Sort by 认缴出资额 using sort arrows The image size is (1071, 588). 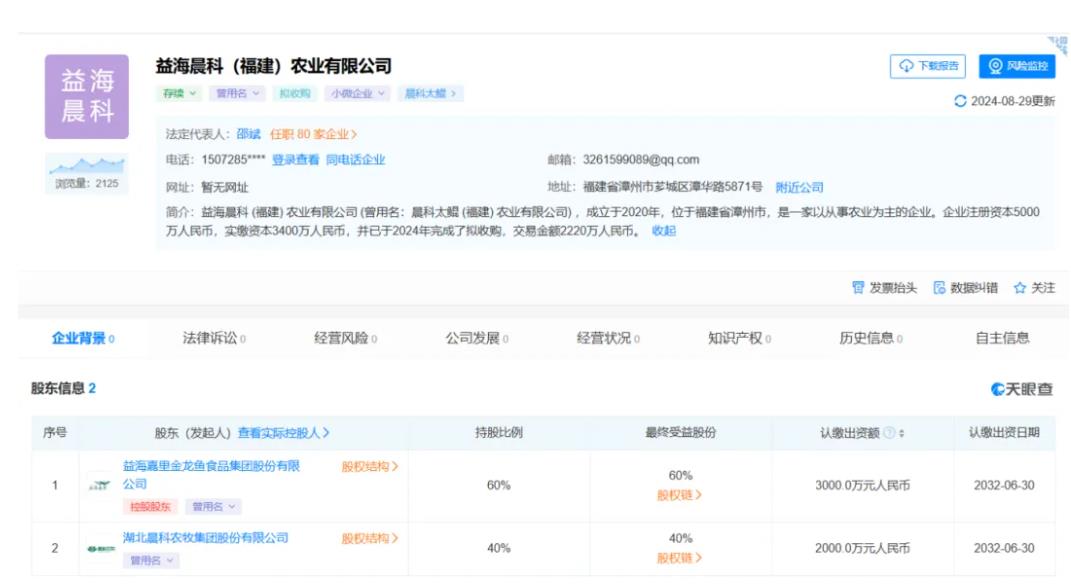902,433
